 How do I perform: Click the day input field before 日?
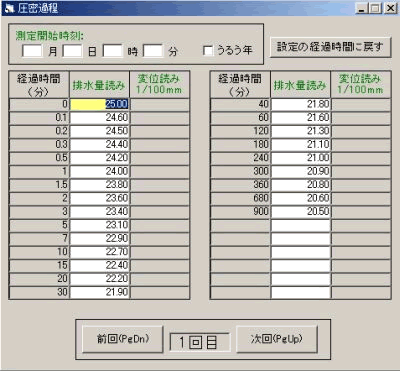tap(72, 51)
